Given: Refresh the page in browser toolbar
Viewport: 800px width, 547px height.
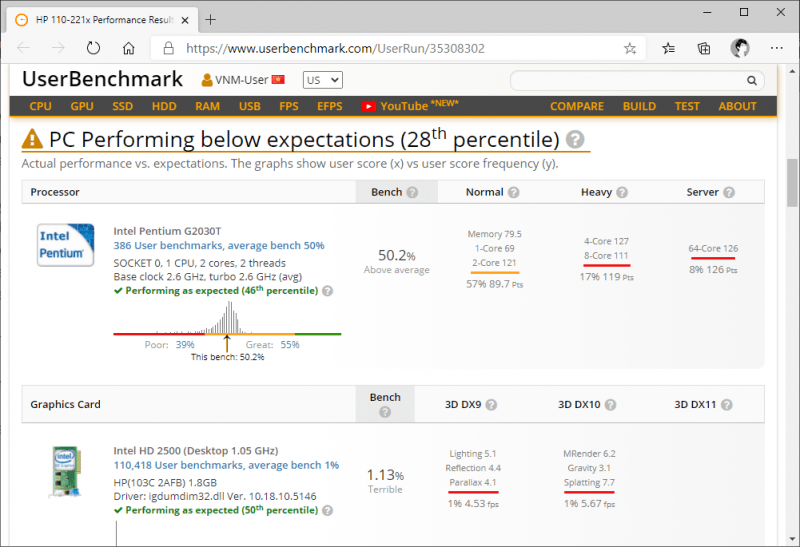Looking at the screenshot, I should (x=93, y=47).
